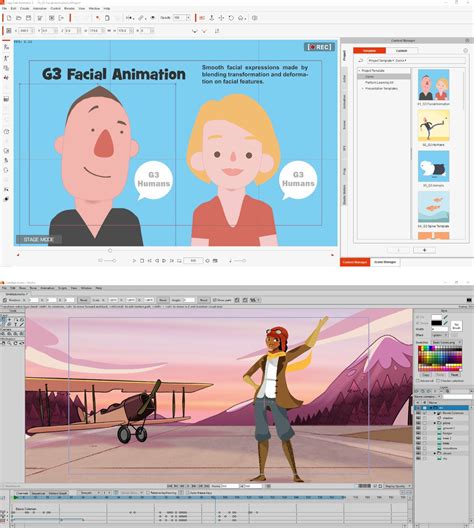474x528 pixels.
Task: Hide the shadow layer with its eye icon
Action: pyautogui.click(x=418, y=418)
